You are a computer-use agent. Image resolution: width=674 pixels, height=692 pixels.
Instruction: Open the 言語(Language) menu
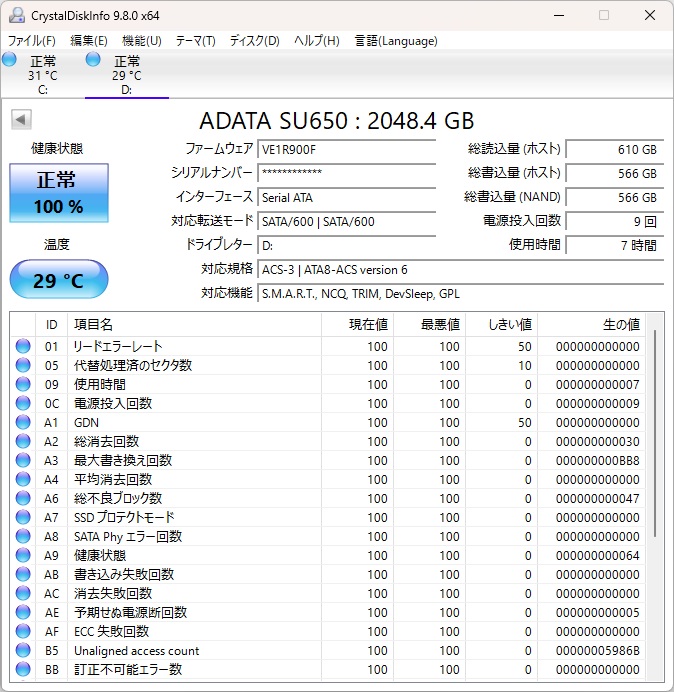pyautogui.click(x=396, y=41)
